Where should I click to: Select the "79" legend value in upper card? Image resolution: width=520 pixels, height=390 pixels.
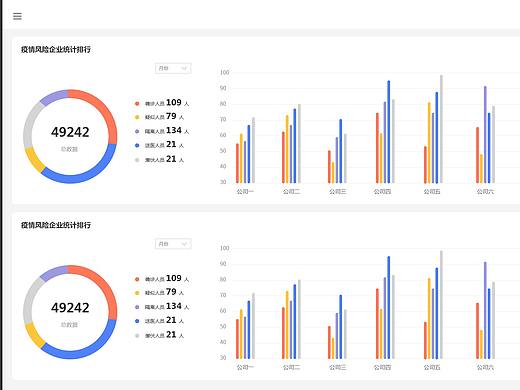point(171,116)
